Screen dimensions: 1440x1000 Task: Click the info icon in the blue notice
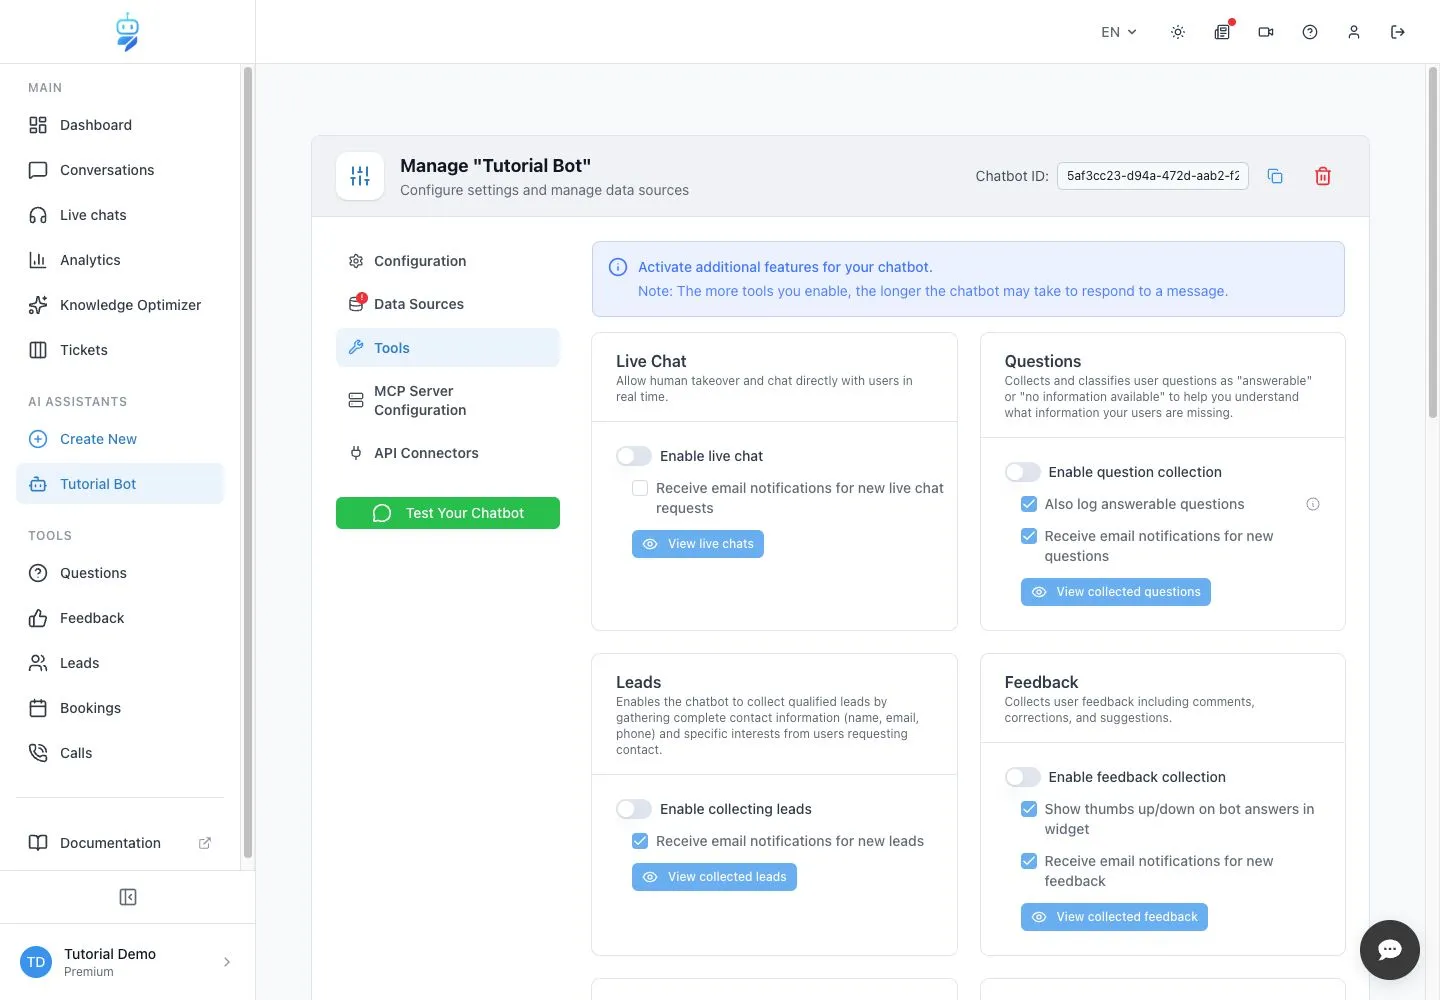click(x=618, y=267)
